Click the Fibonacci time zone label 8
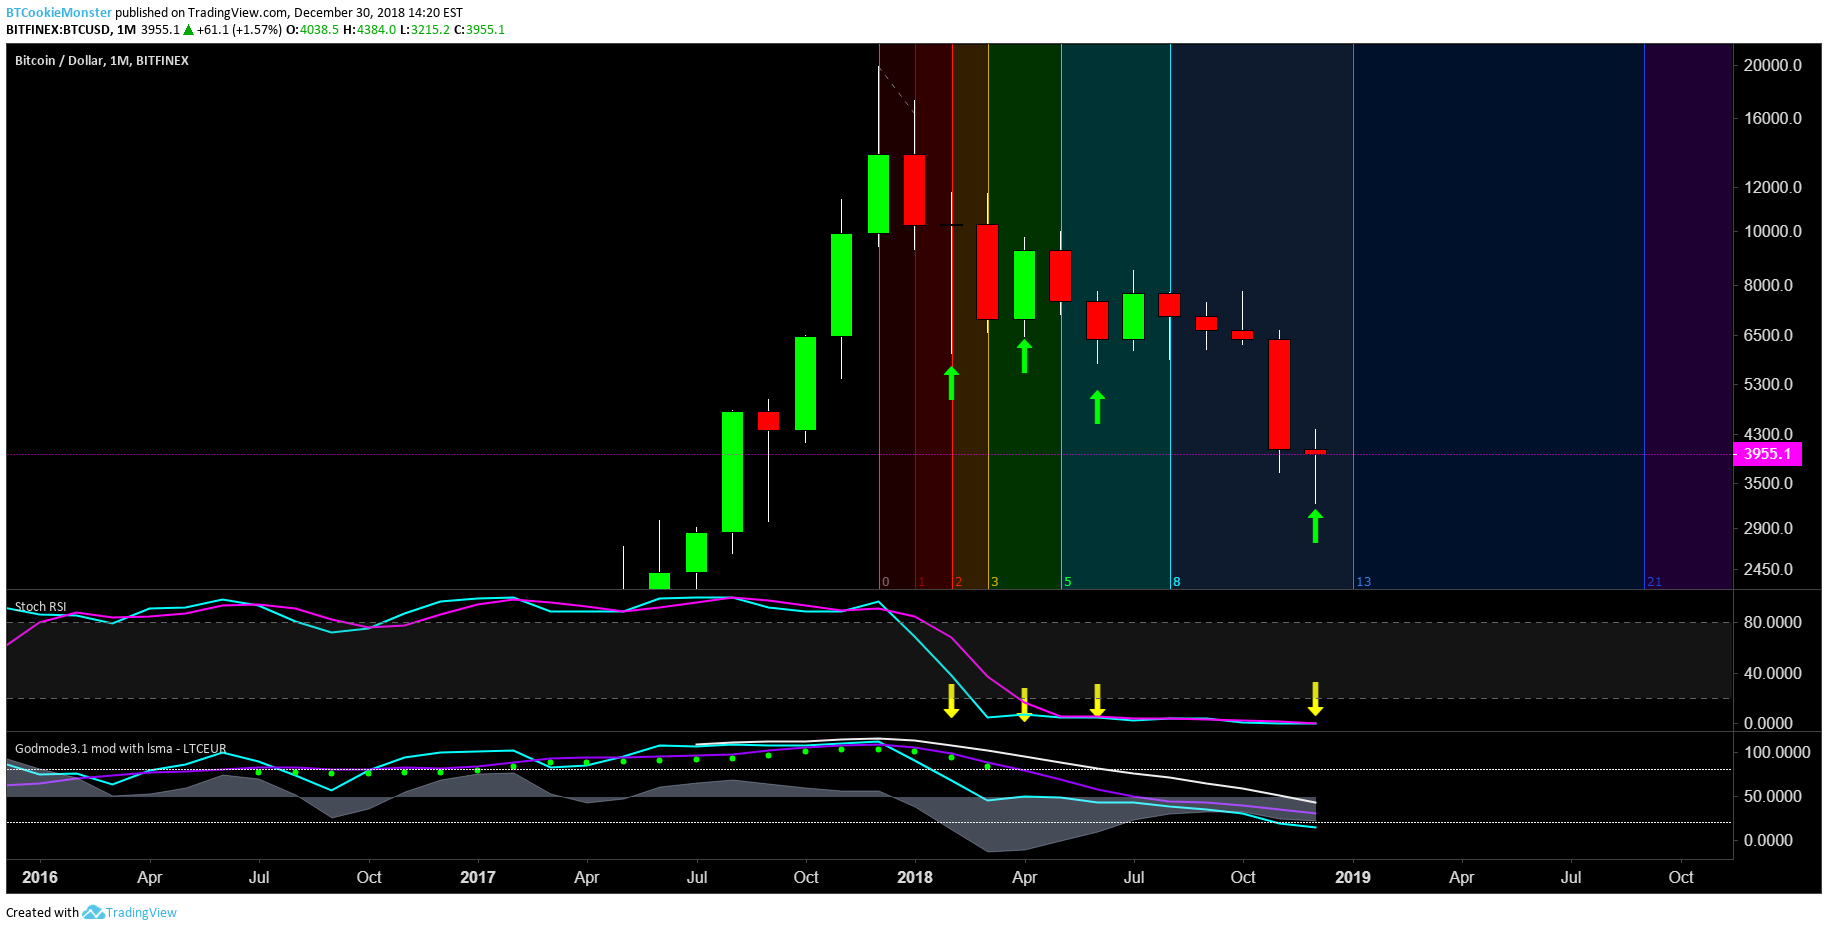Viewport: 1828px width, 930px height. point(1177,582)
